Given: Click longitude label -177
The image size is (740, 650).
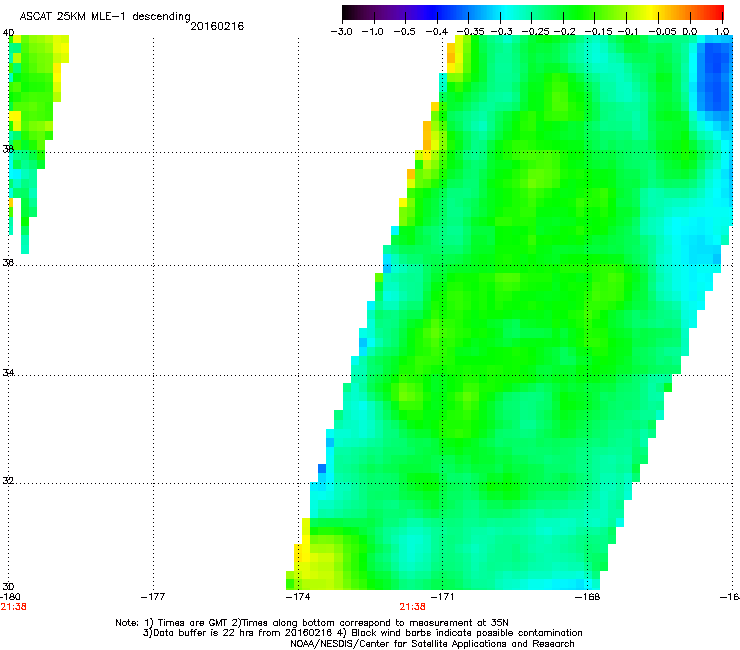Looking at the screenshot, I should [153, 597].
